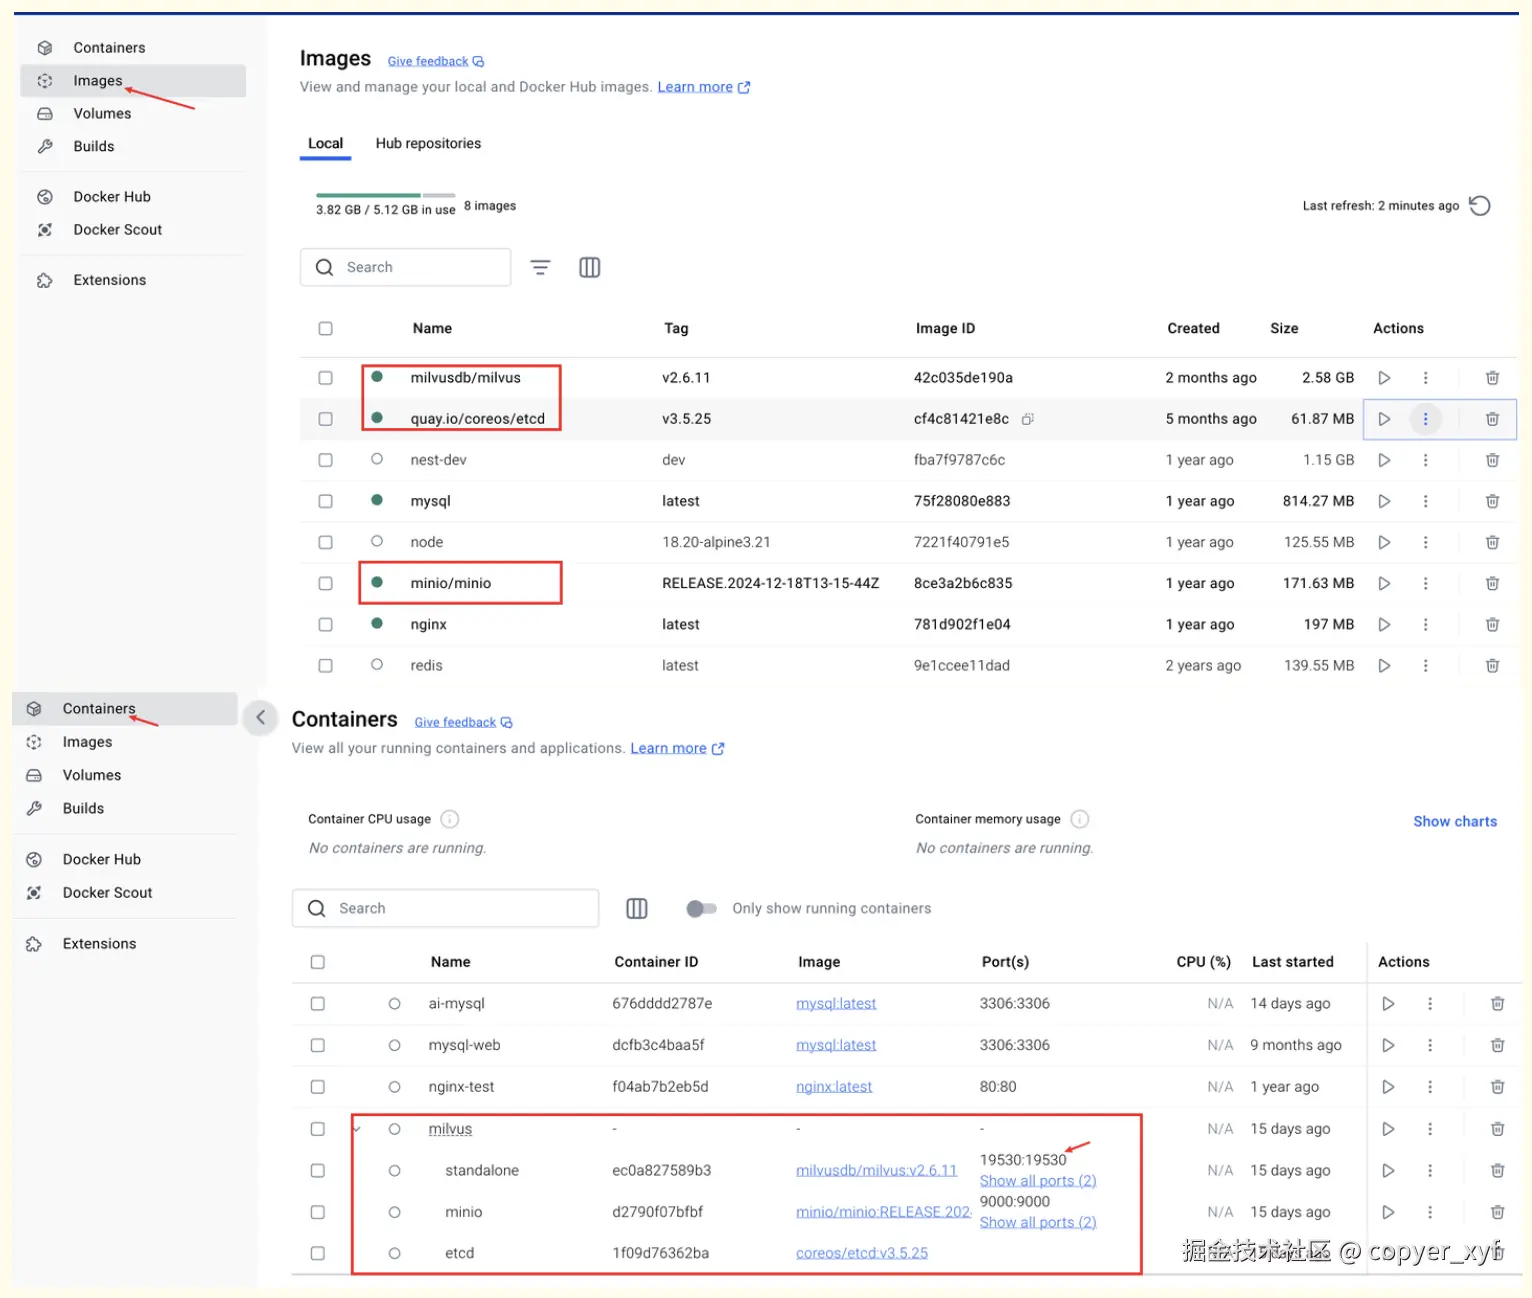Select all containers checkbox in header
The image size is (1532, 1298).
[317, 962]
